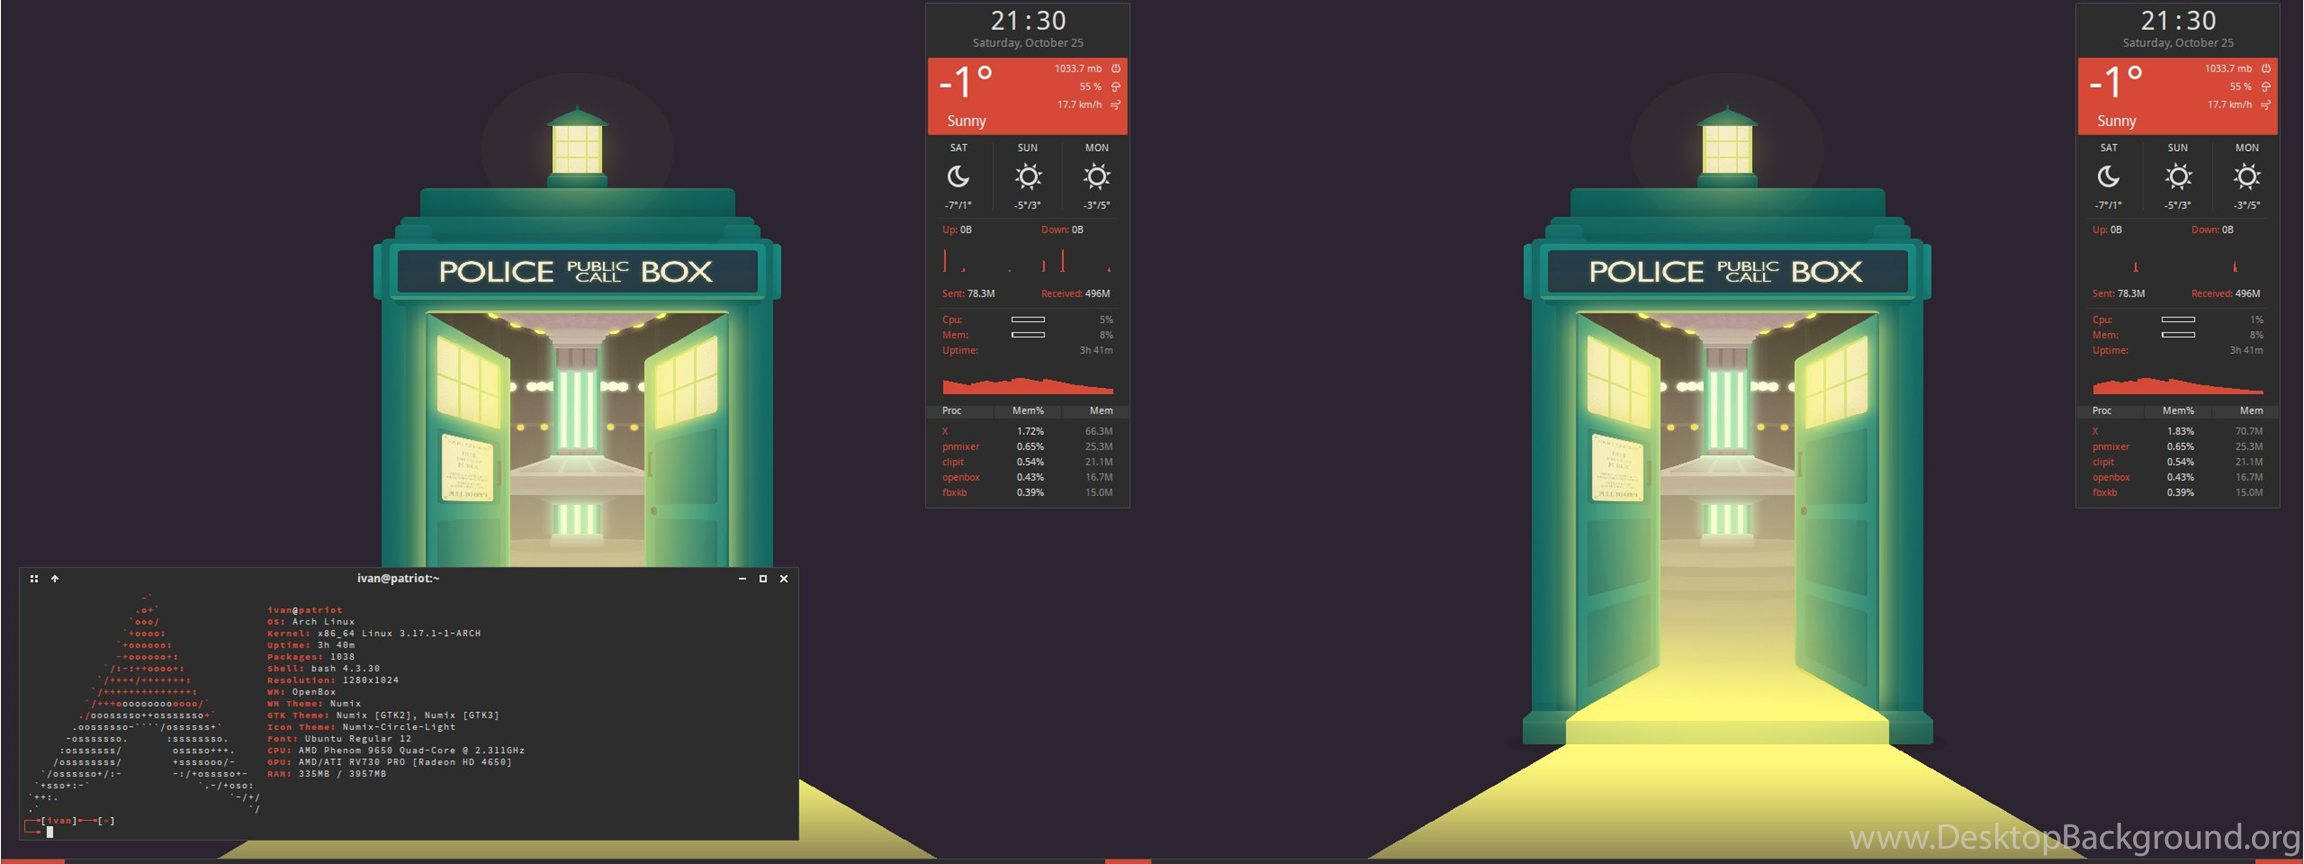
Task: Click the Cpu usage bar showing 5%
Action: pos(1028,320)
